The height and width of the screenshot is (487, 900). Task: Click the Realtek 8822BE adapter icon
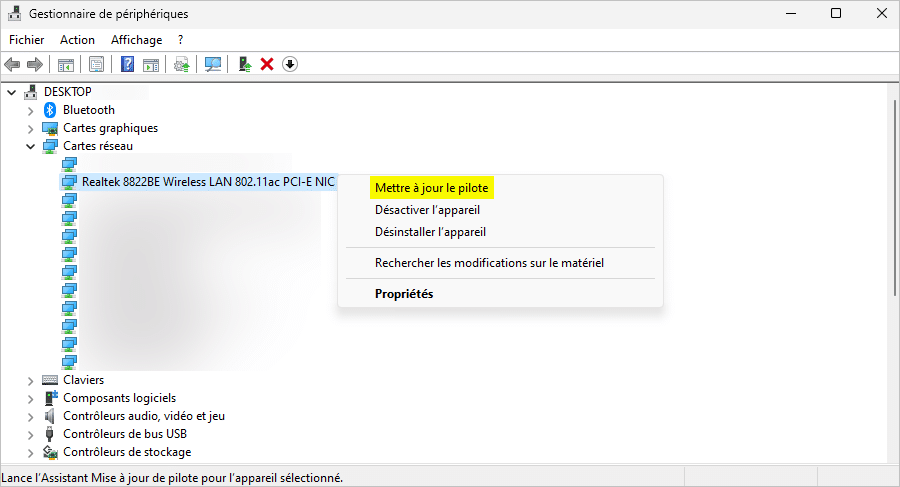pos(69,182)
